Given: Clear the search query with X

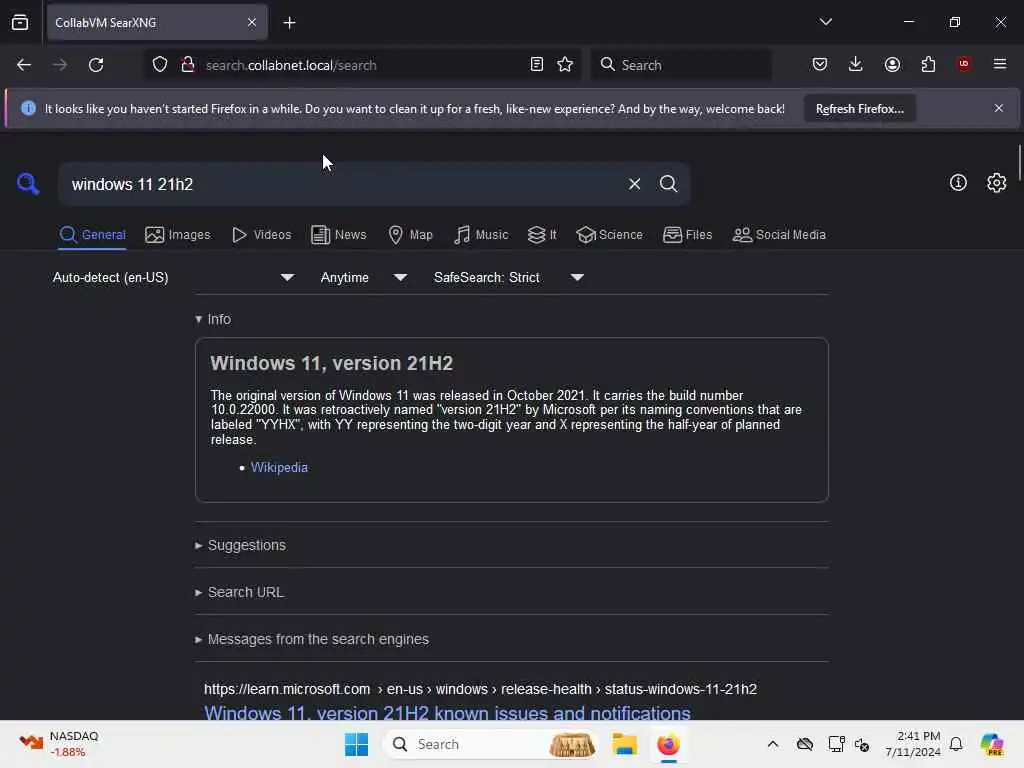Looking at the screenshot, I should coord(634,184).
